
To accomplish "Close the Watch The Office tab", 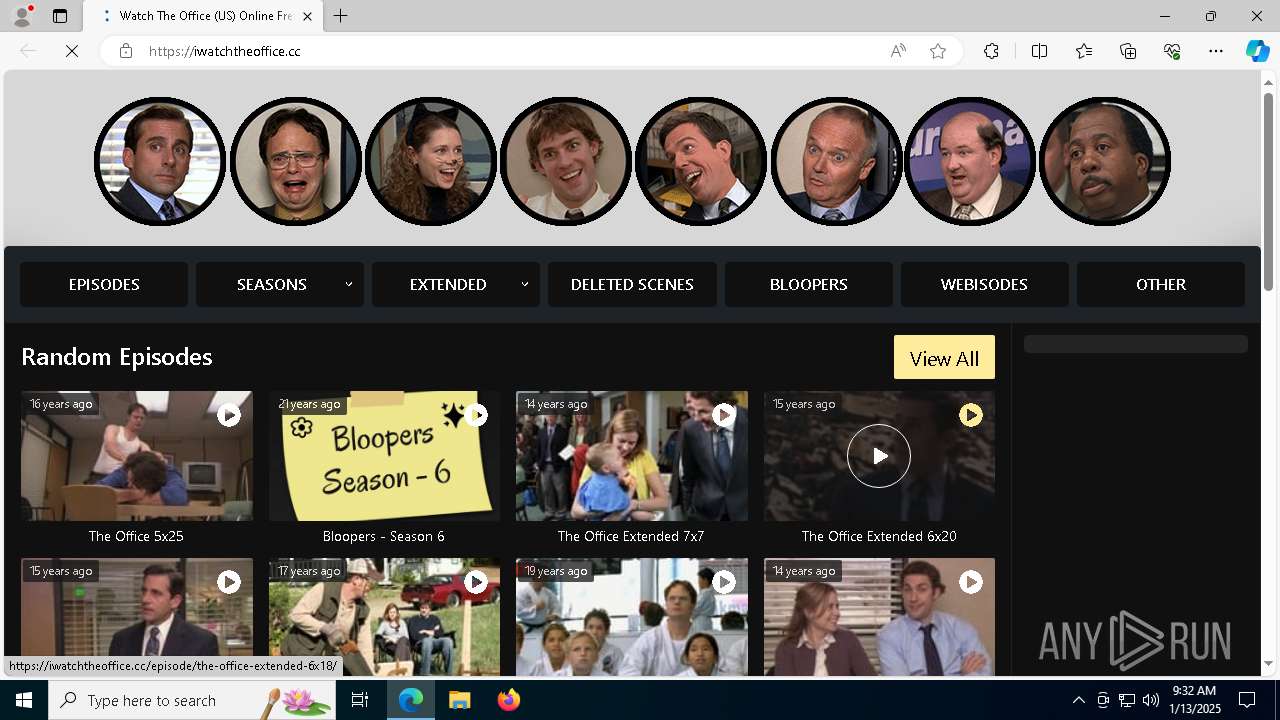I will click(x=307, y=16).
